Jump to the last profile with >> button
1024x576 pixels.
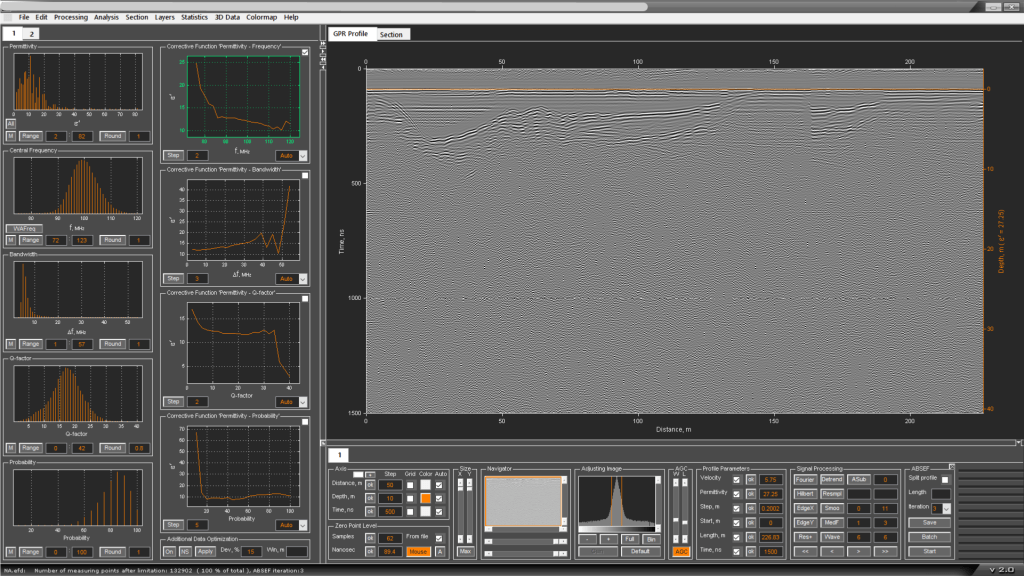(884, 551)
